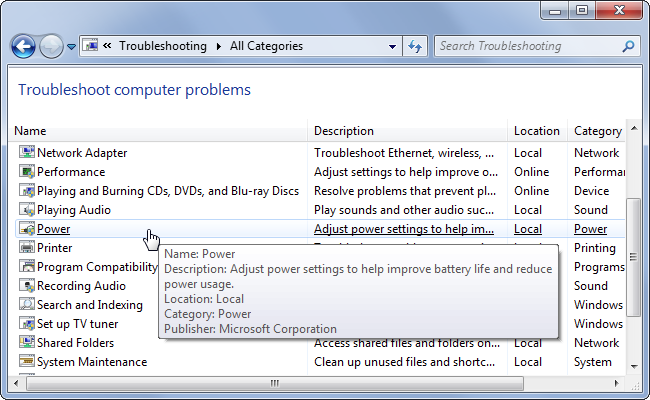Open the Performance troubleshooter icon
The height and width of the screenshot is (400, 650).
click(x=27, y=171)
